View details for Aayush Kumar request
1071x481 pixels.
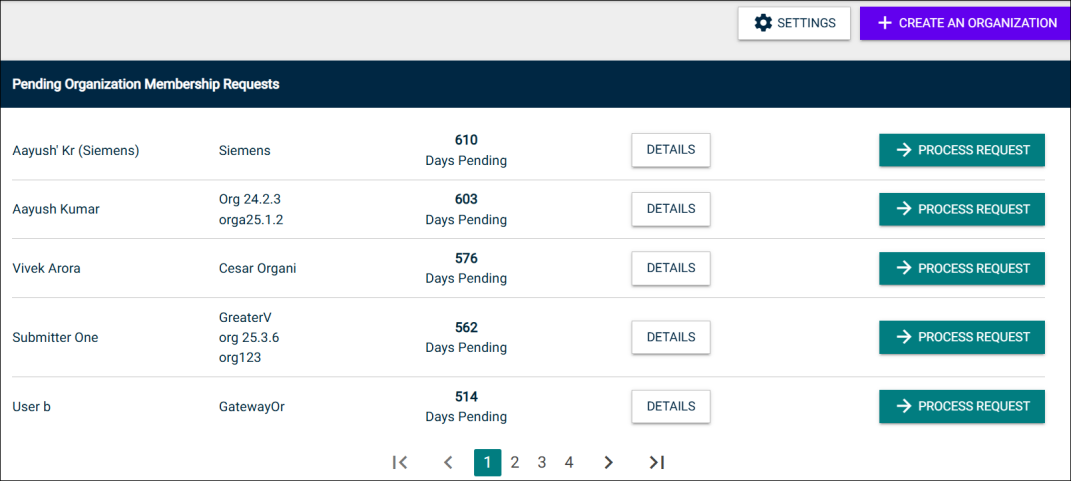(x=670, y=209)
